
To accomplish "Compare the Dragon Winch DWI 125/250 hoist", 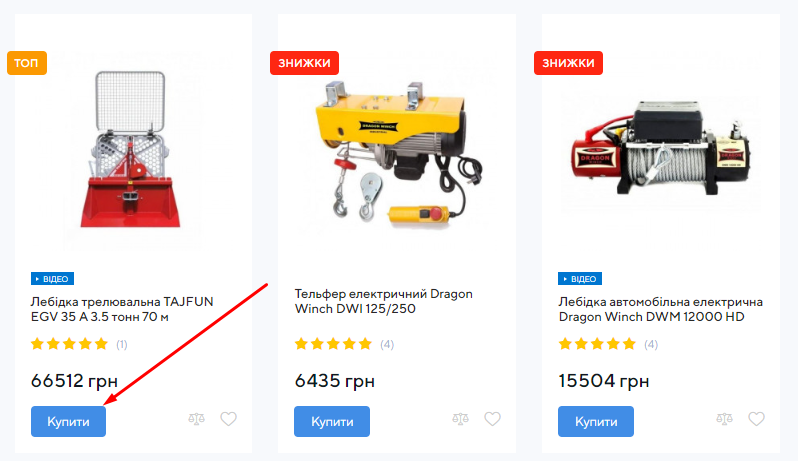I will tap(461, 419).
